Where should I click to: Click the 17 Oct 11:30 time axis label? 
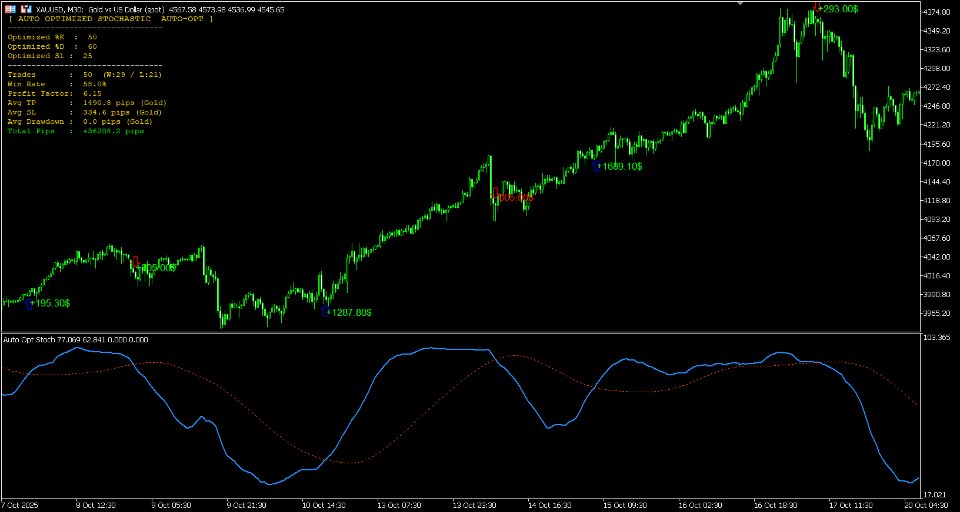click(x=849, y=506)
